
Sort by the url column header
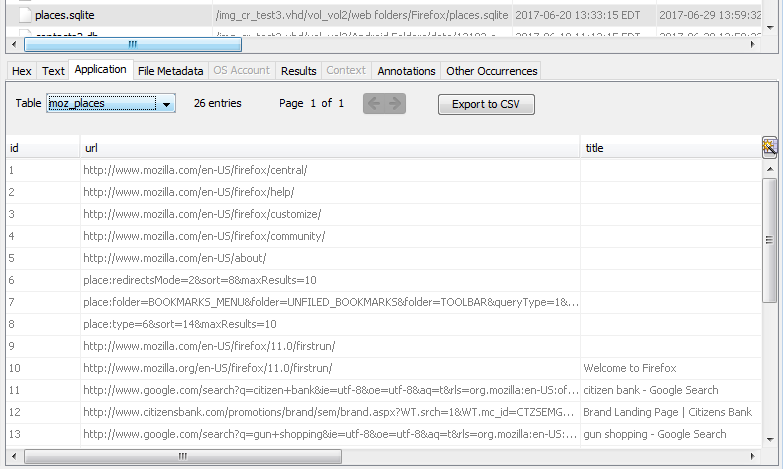point(330,148)
